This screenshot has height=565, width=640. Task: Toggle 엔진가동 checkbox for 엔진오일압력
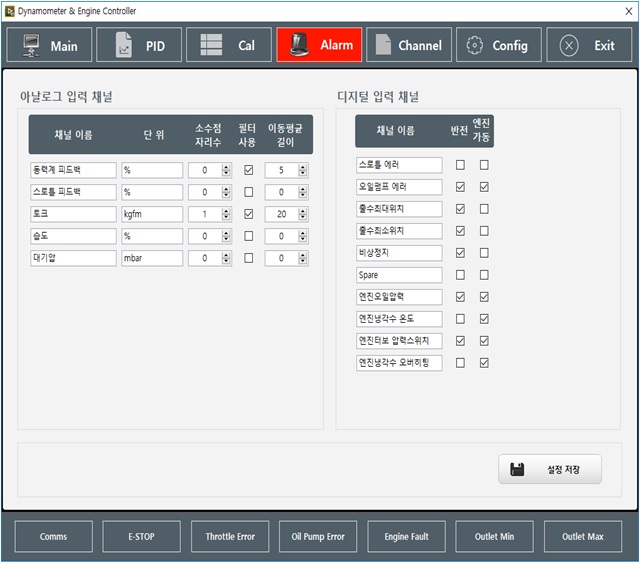click(x=484, y=297)
